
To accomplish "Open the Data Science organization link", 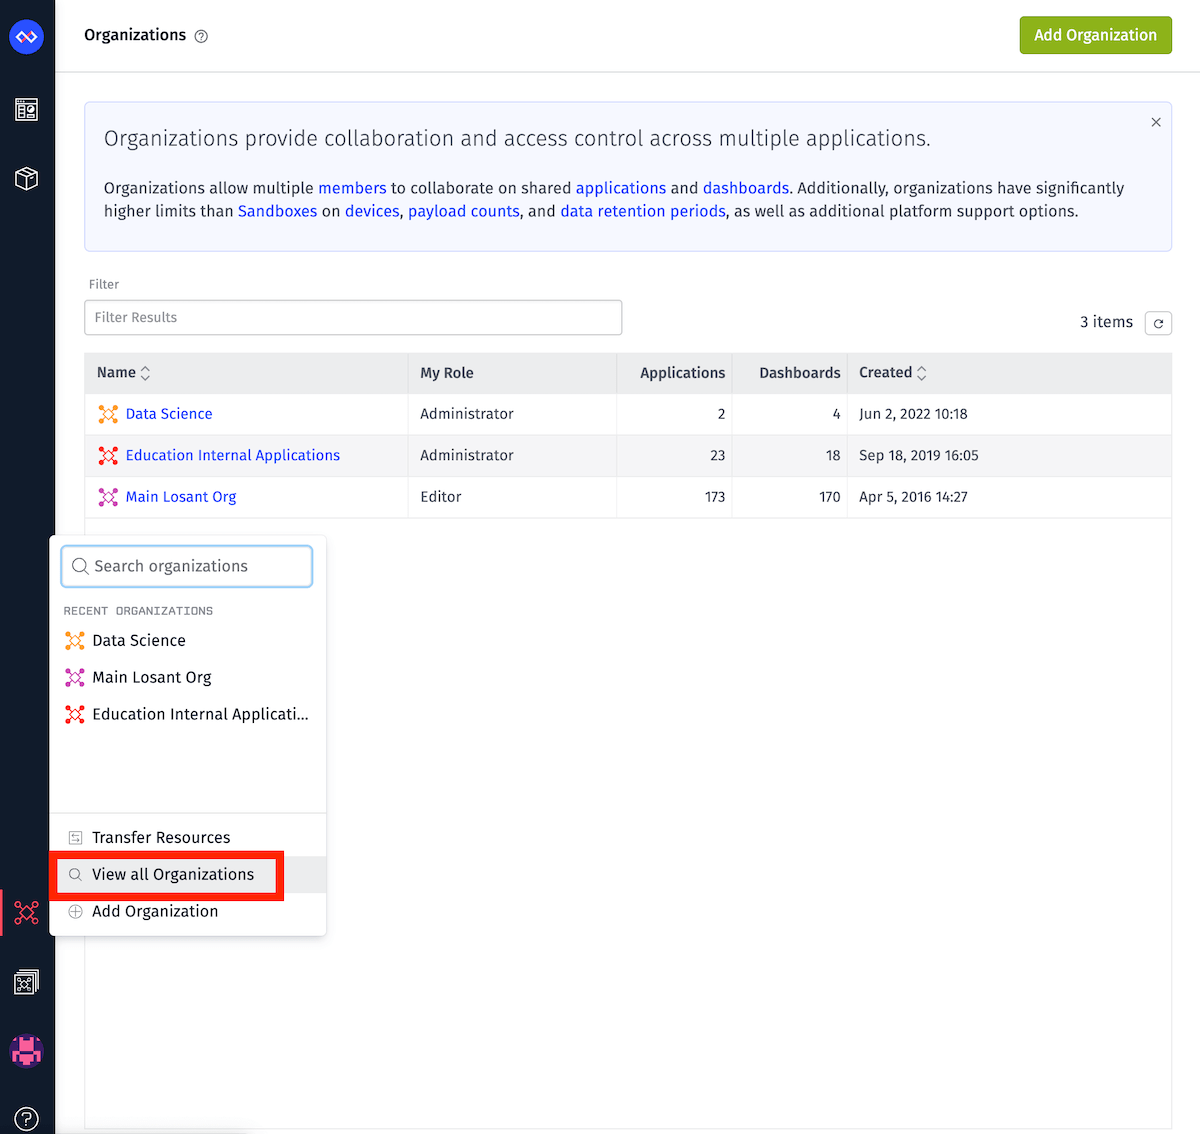I will tap(169, 414).
